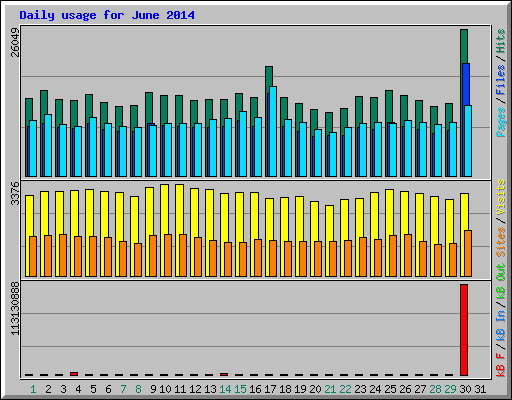Click green weekend day label '15'

(x=240, y=389)
